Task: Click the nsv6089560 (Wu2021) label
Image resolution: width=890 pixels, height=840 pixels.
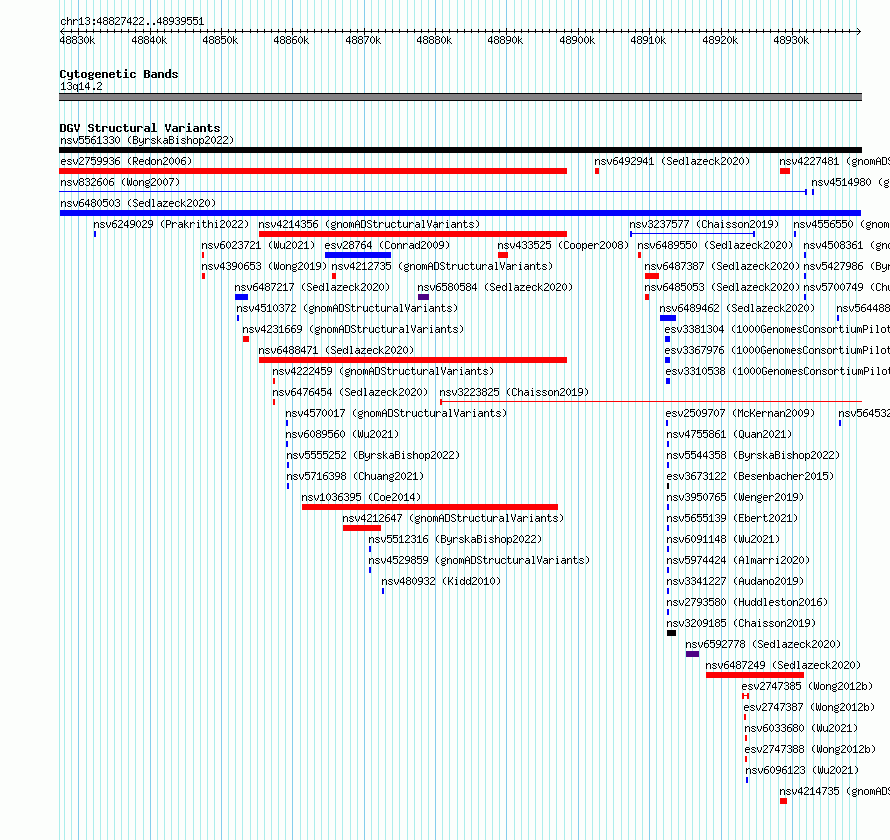Action: 342,434
